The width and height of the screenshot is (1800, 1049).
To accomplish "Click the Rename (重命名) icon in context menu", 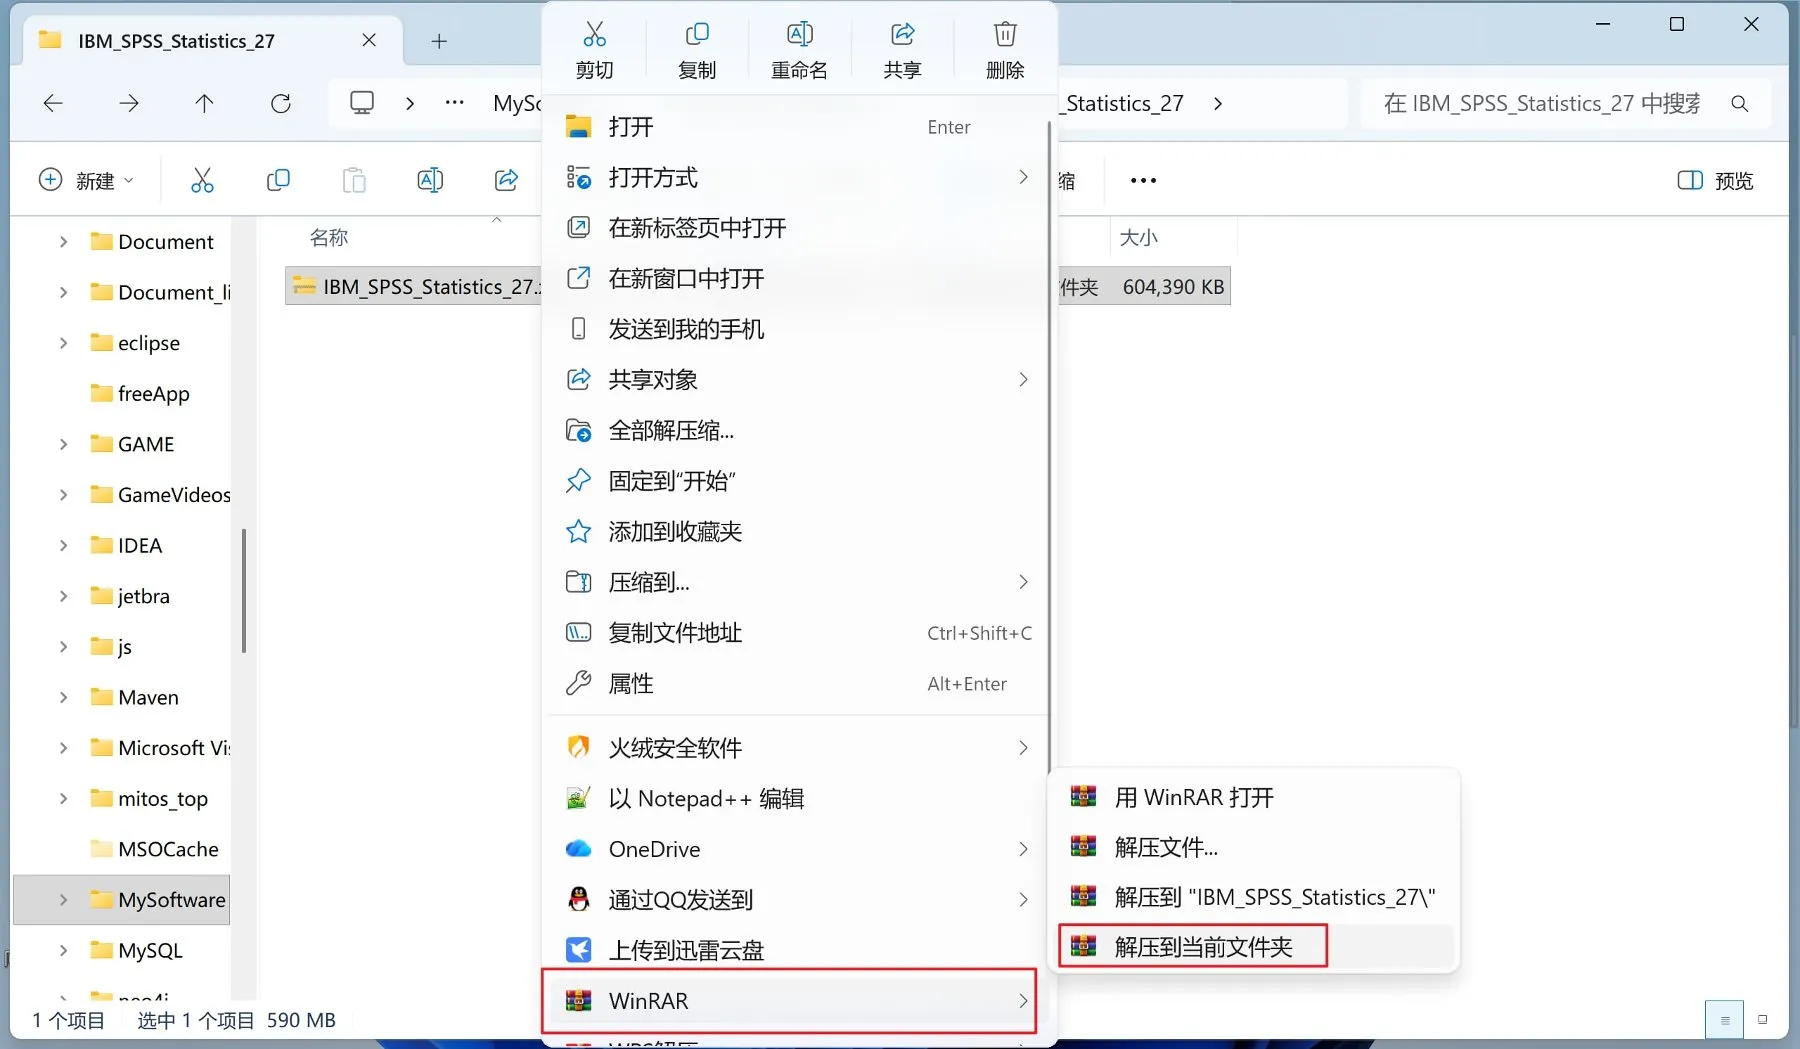I will tap(799, 34).
